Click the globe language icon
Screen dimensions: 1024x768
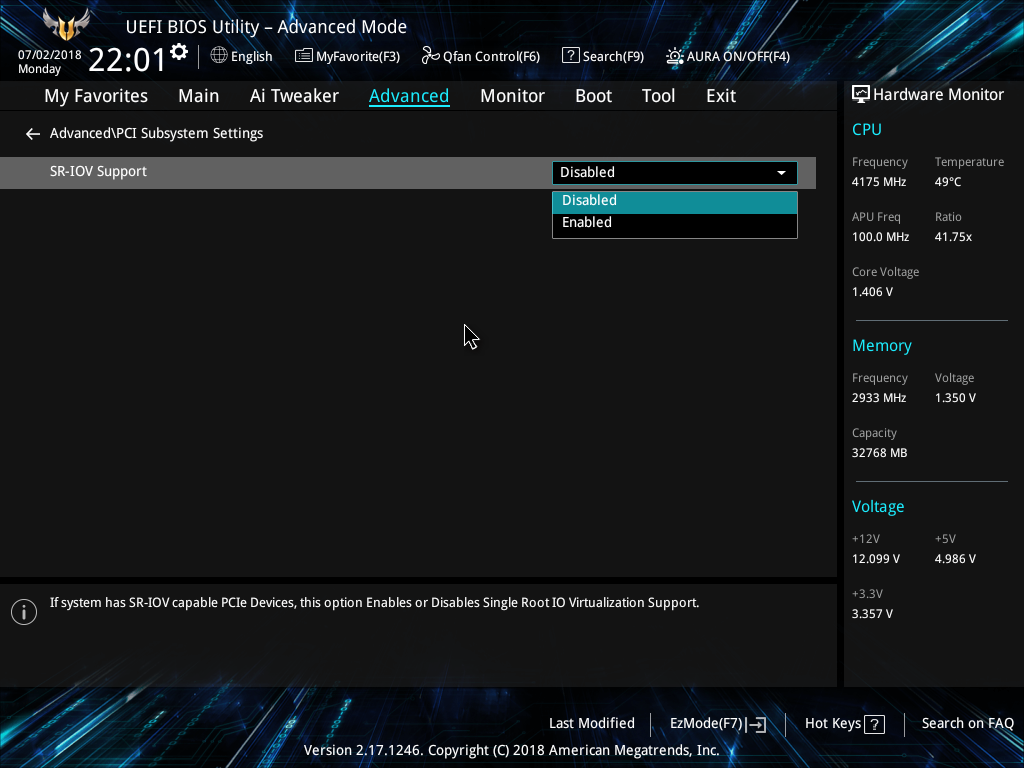[219, 56]
